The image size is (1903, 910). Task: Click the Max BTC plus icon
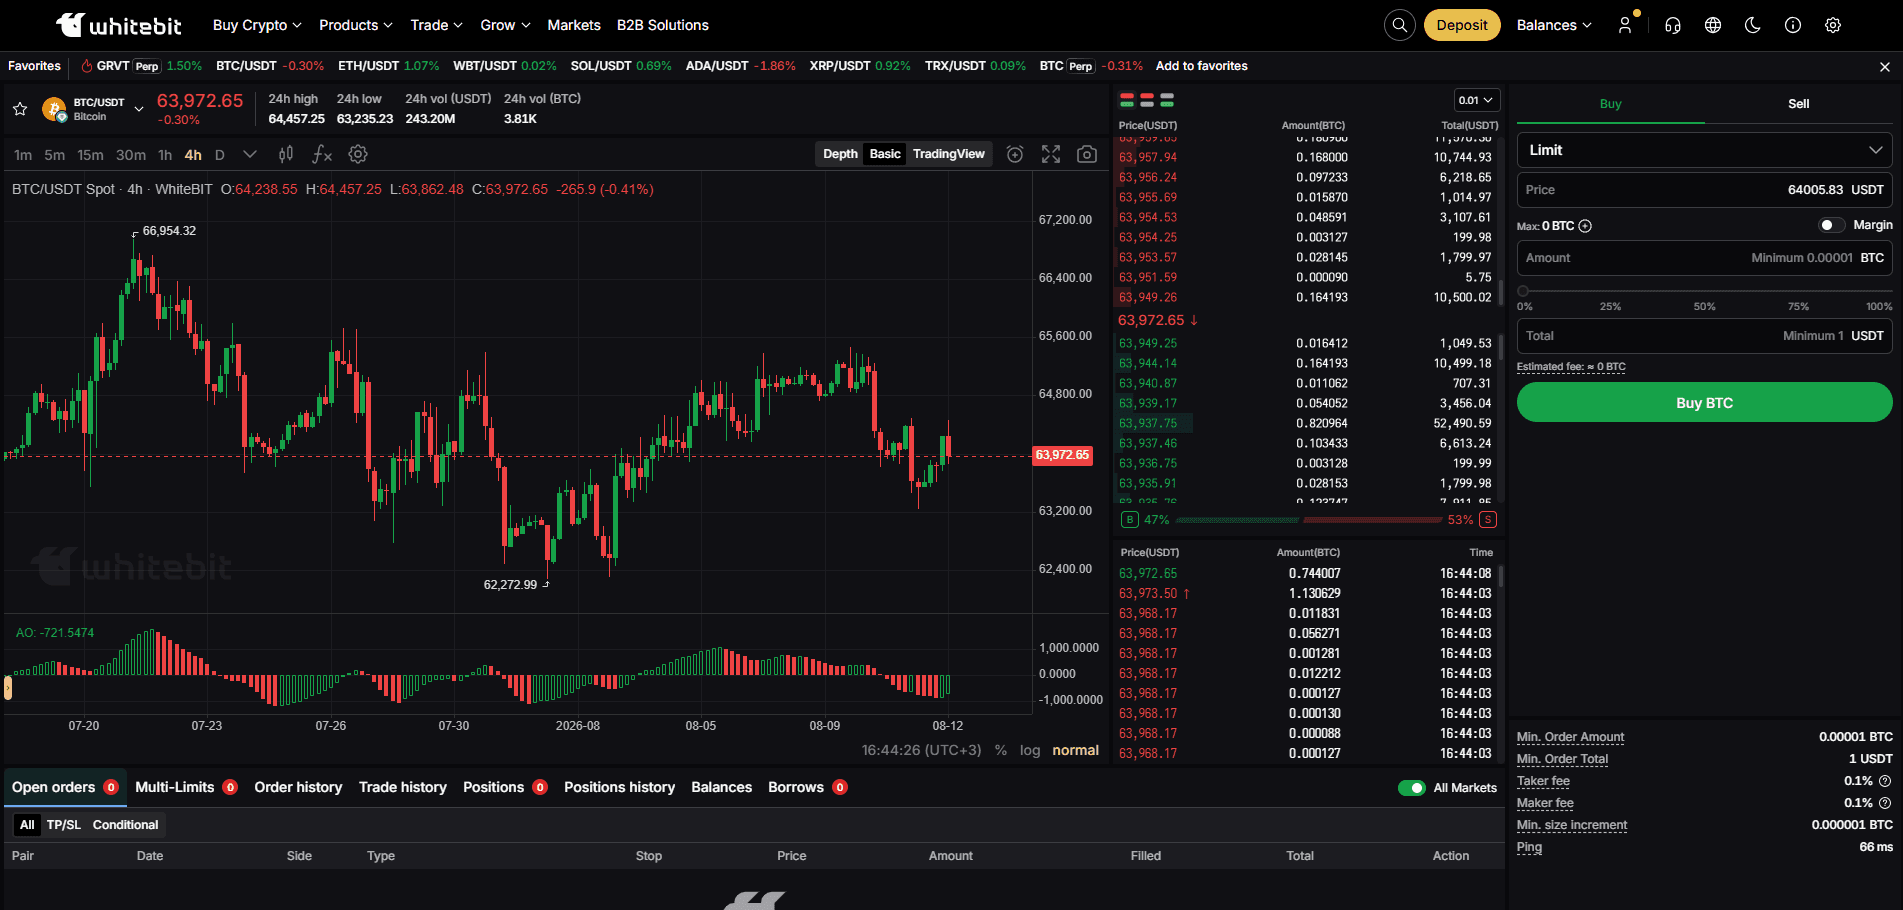1585,226
